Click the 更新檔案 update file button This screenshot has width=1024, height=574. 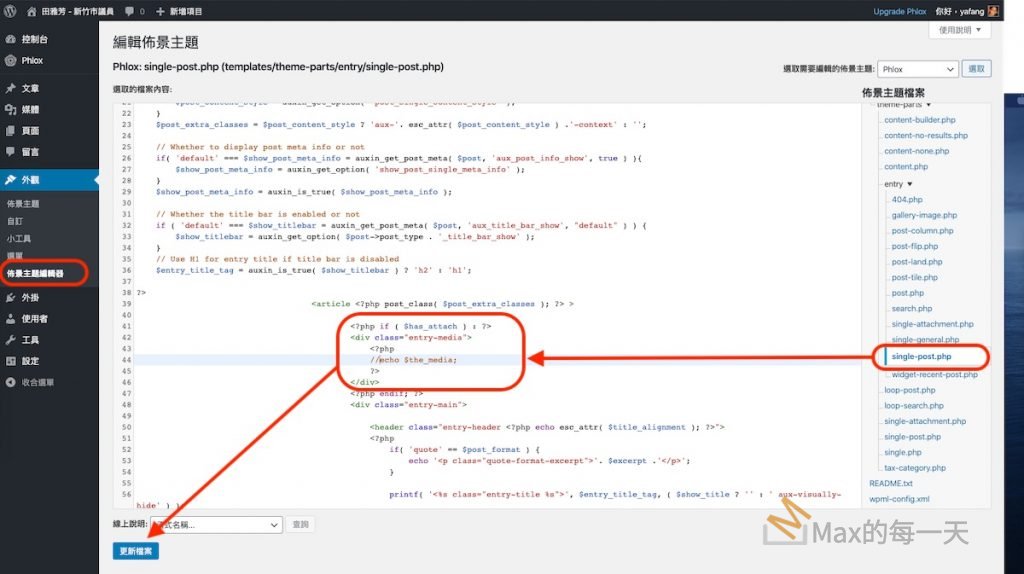136,551
